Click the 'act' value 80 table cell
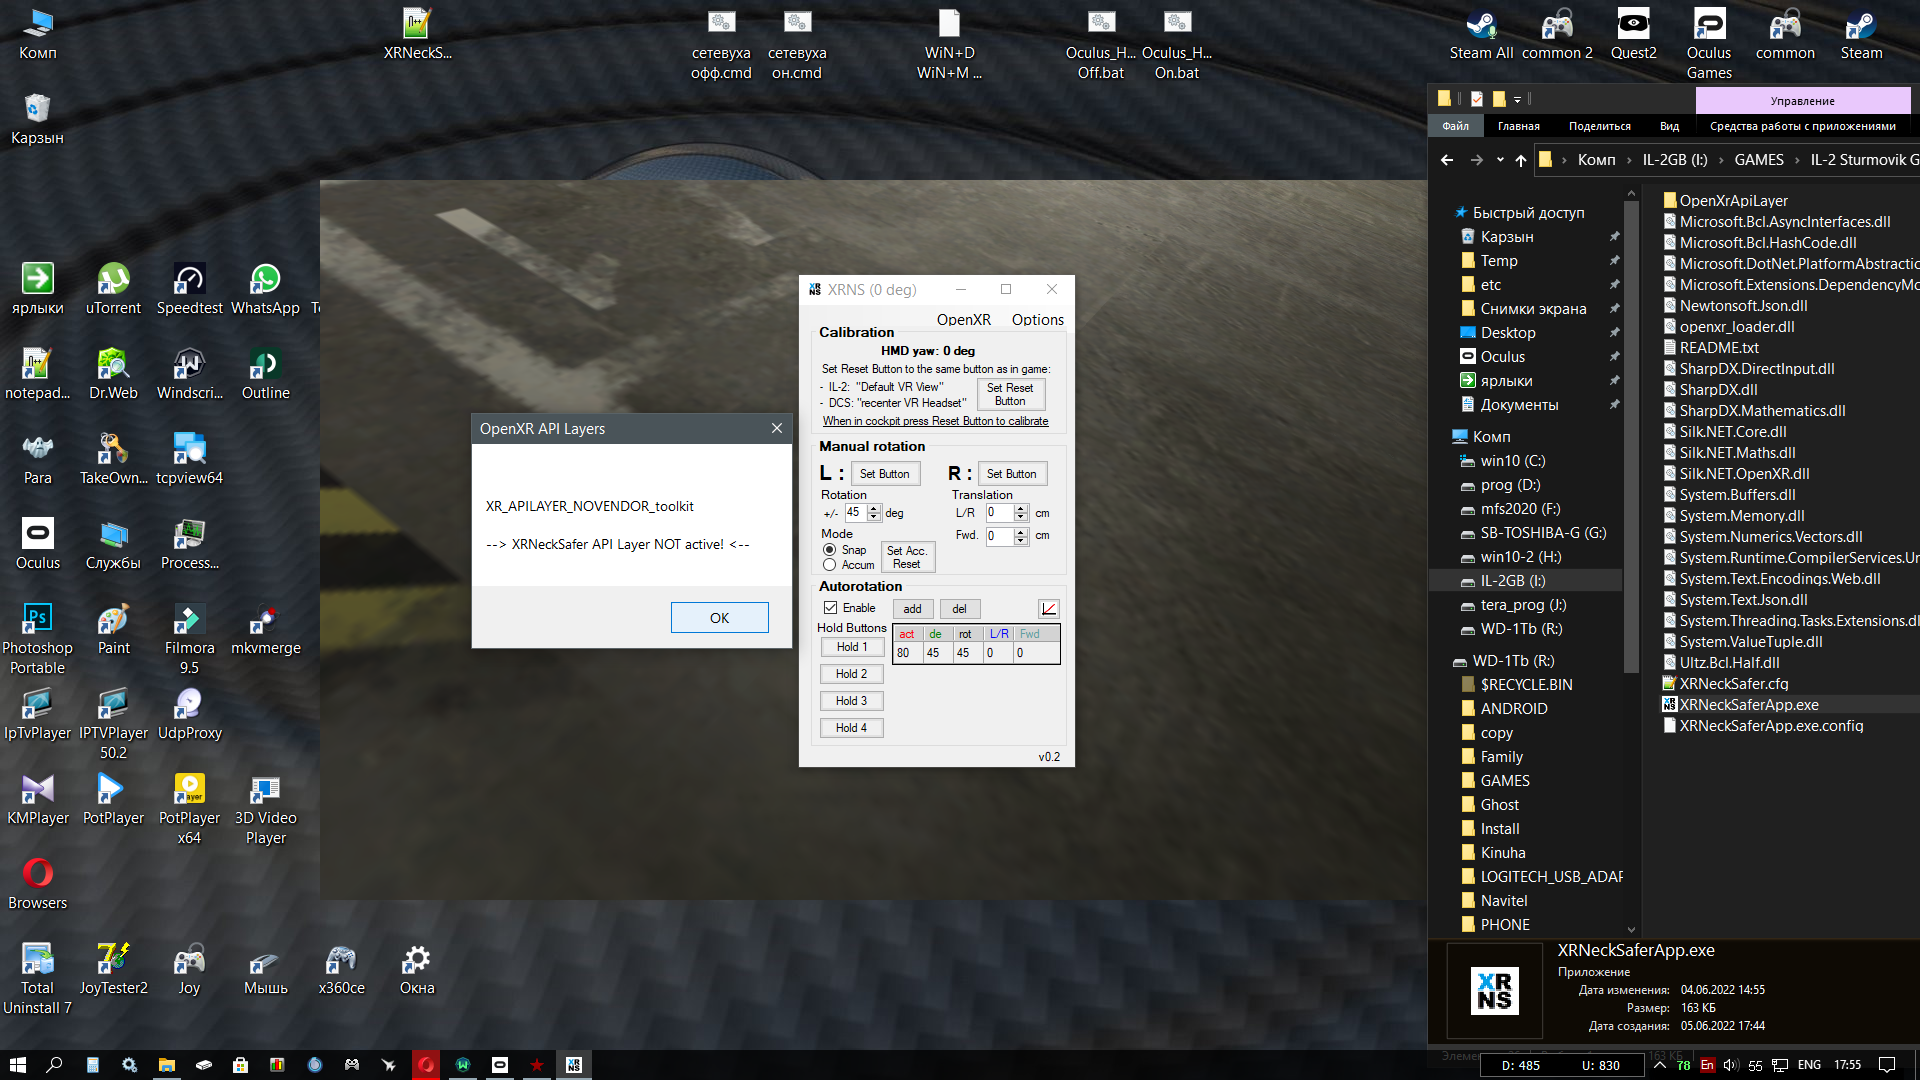The width and height of the screenshot is (1920, 1080). click(x=906, y=653)
